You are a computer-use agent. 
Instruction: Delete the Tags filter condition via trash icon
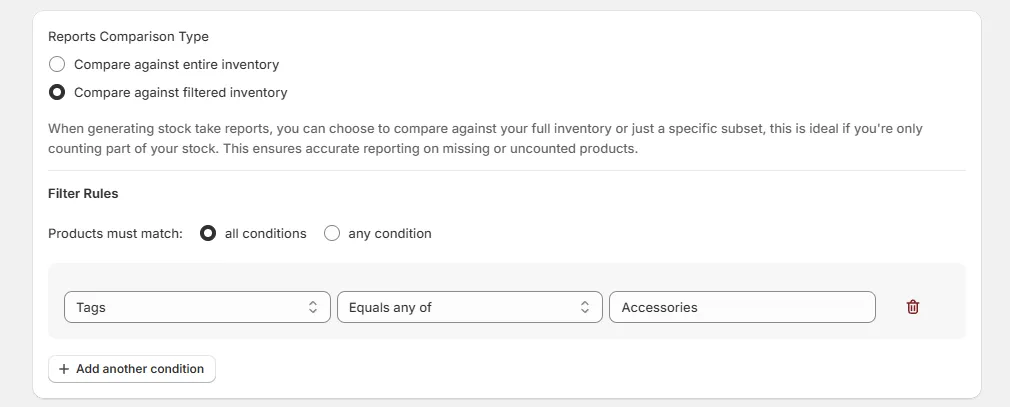click(x=913, y=307)
